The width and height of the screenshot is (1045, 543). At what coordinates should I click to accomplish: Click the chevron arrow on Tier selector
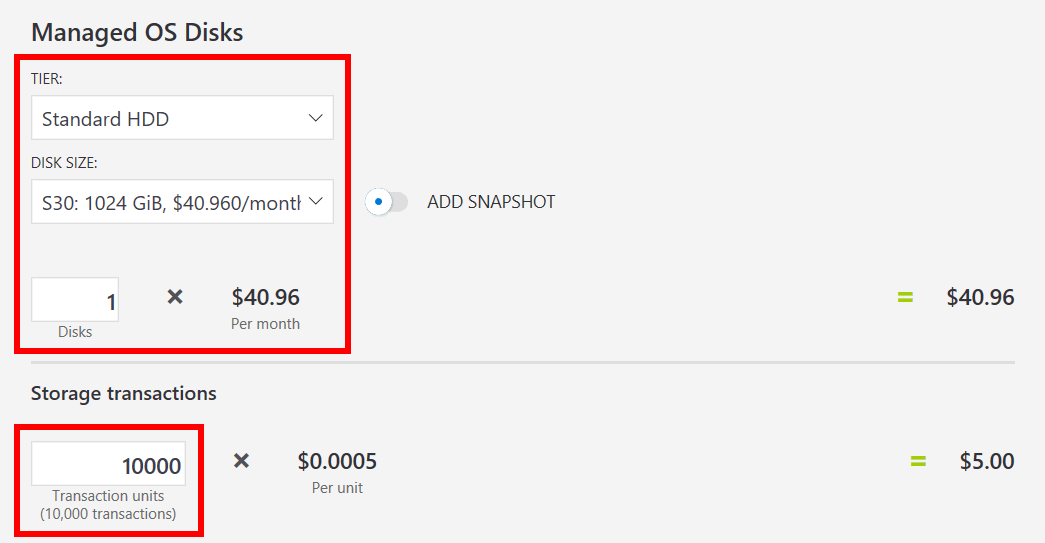[316, 118]
